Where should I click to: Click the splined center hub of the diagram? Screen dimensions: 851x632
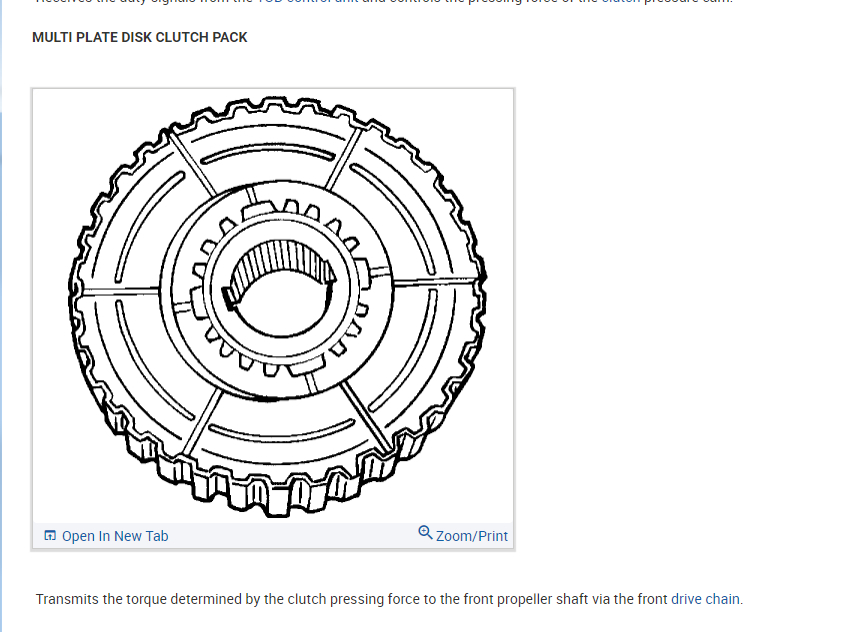point(281,288)
